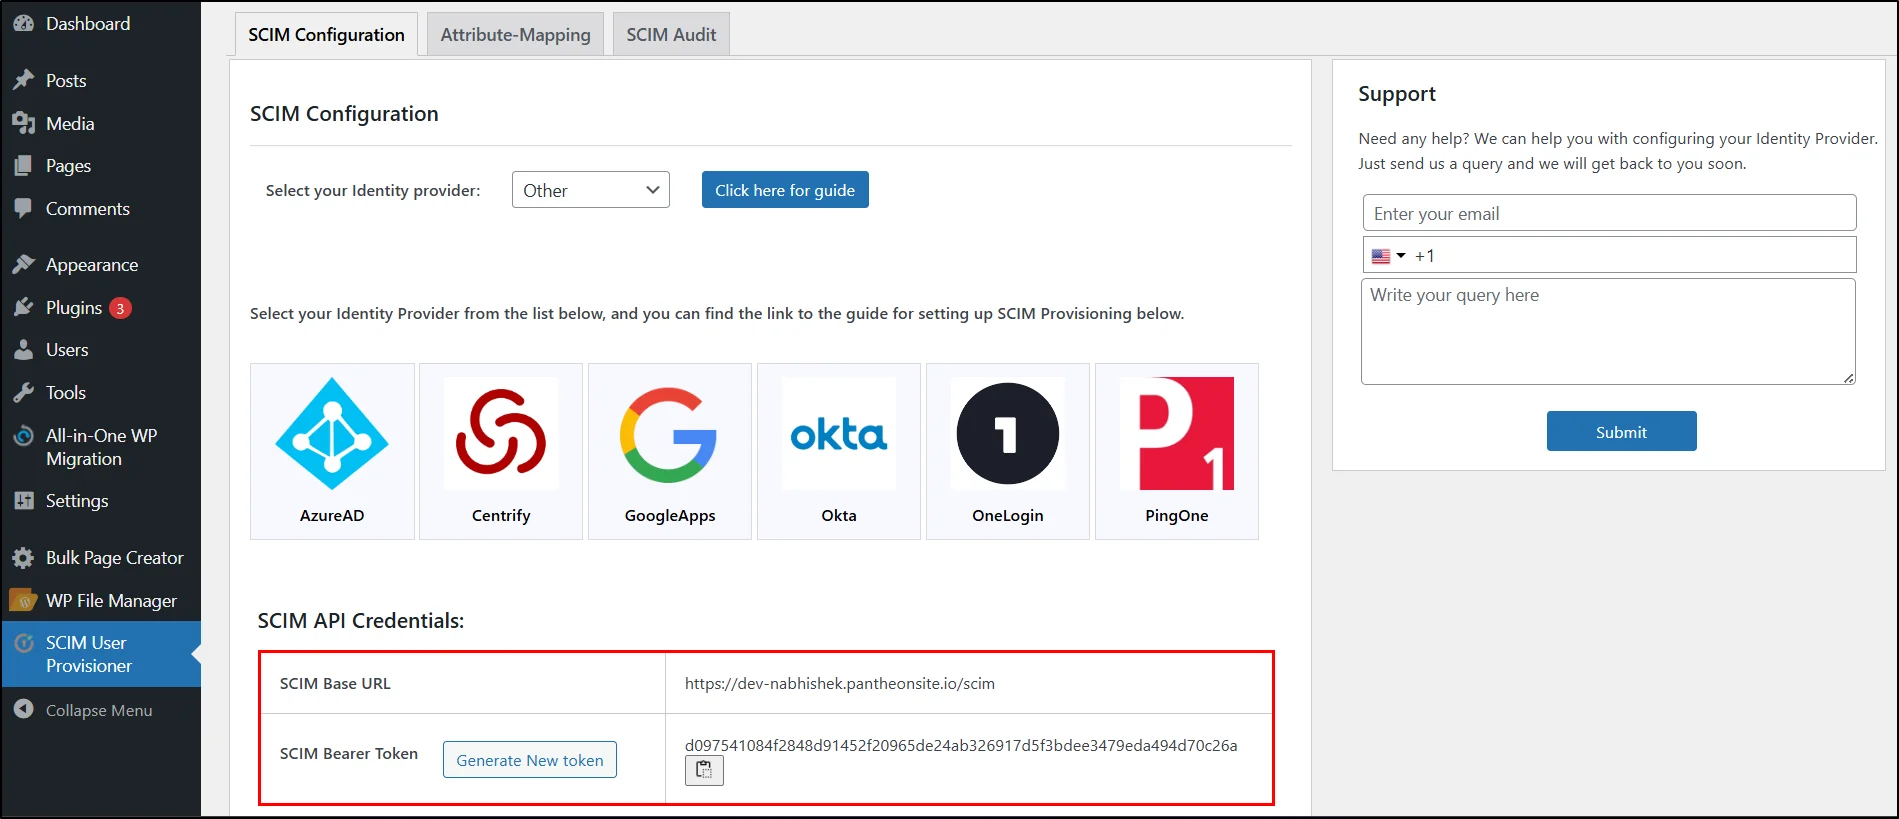Click the Collapse Menu link
Viewport: 1899px width, 819px height.
click(x=100, y=710)
